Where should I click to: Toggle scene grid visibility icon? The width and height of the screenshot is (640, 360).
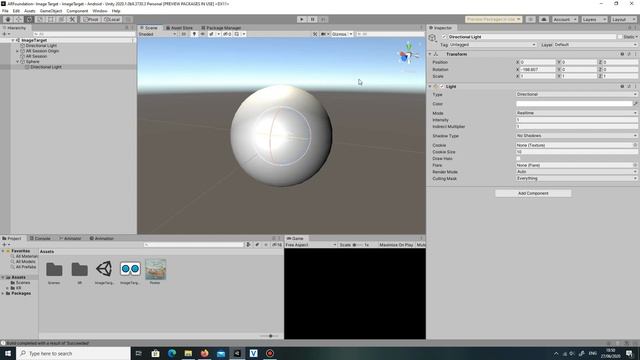pyautogui.click(x=237, y=34)
